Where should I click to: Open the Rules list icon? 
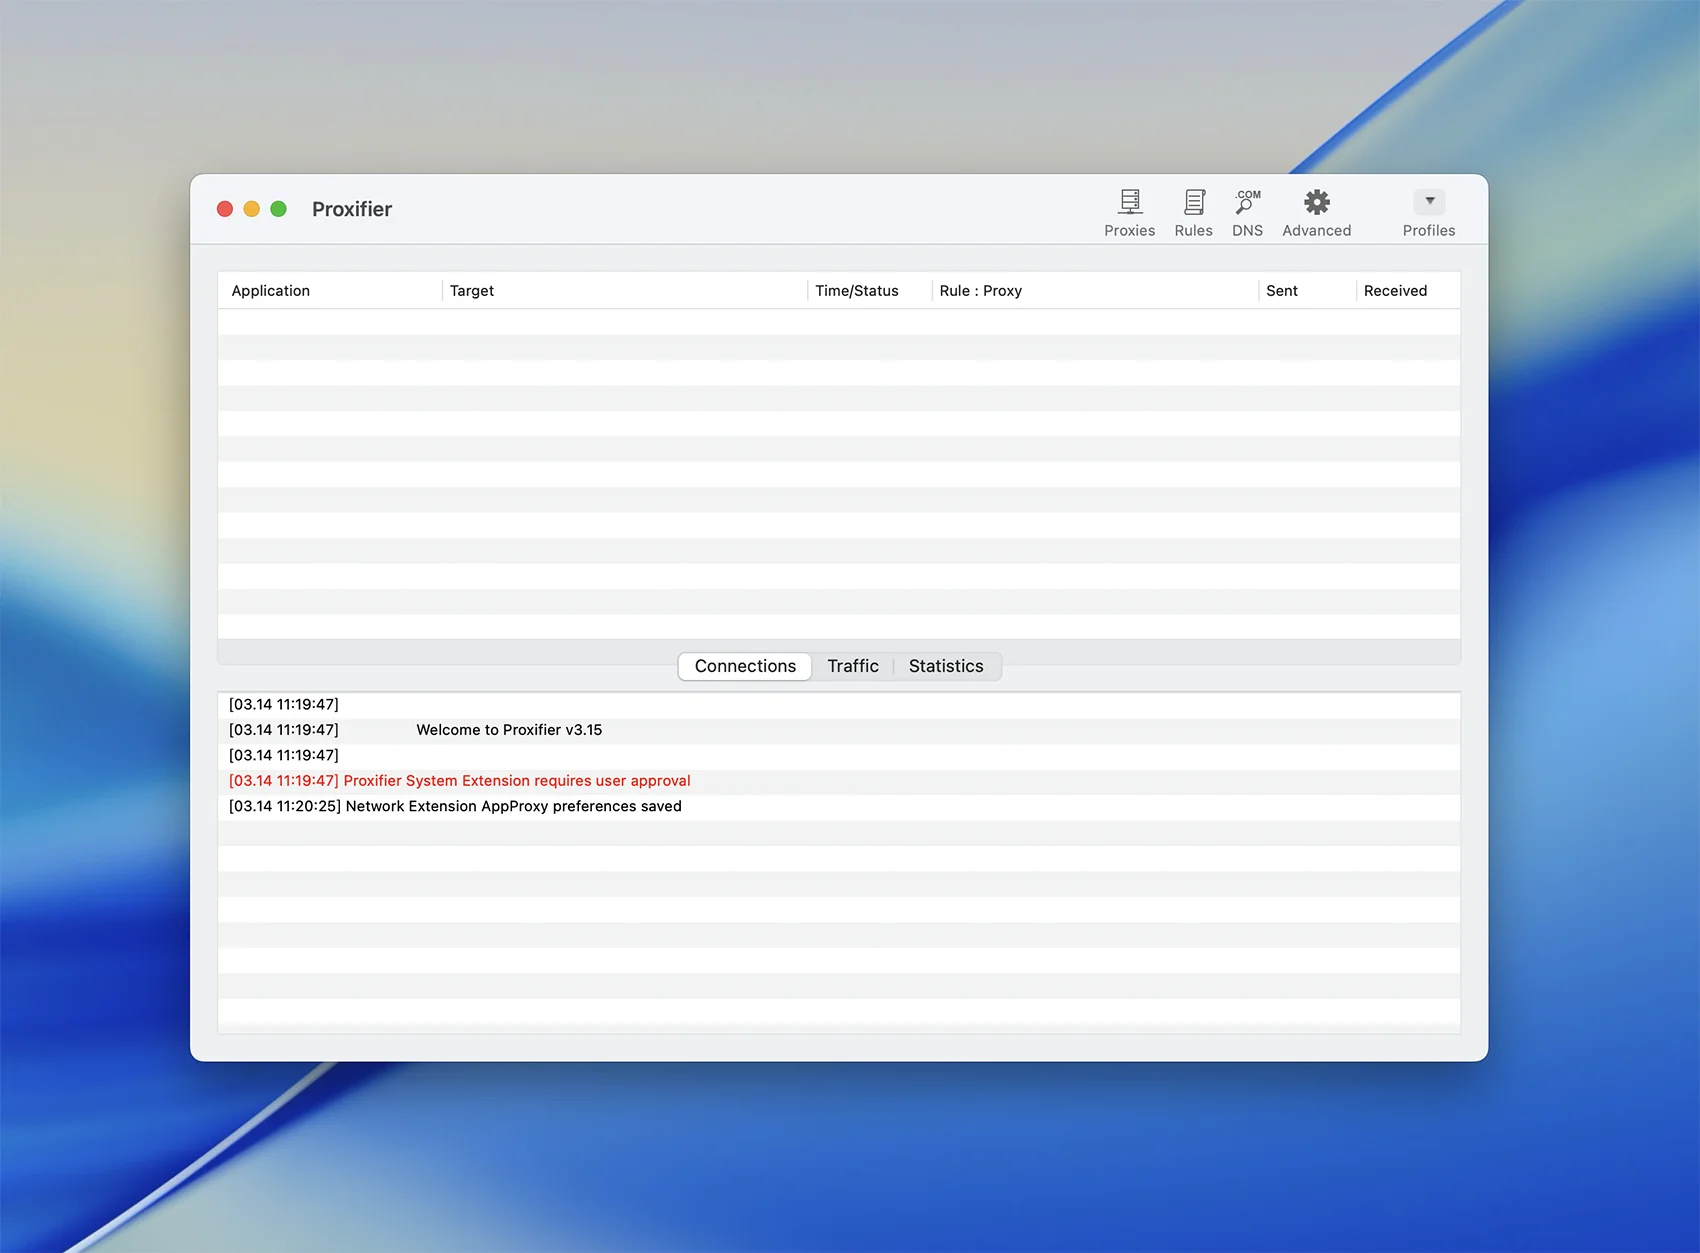pyautogui.click(x=1193, y=203)
